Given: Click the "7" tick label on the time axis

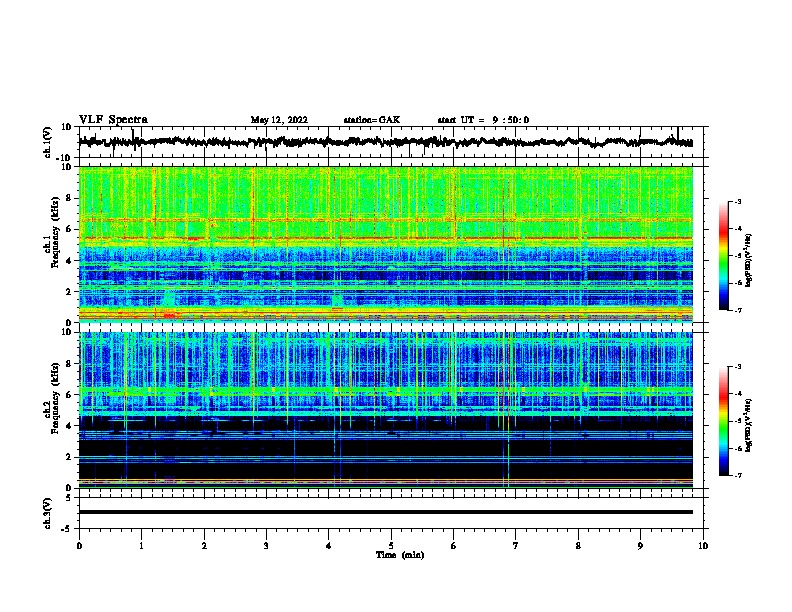Looking at the screenshot, I should pyautogui.click(x=516, y=546).
